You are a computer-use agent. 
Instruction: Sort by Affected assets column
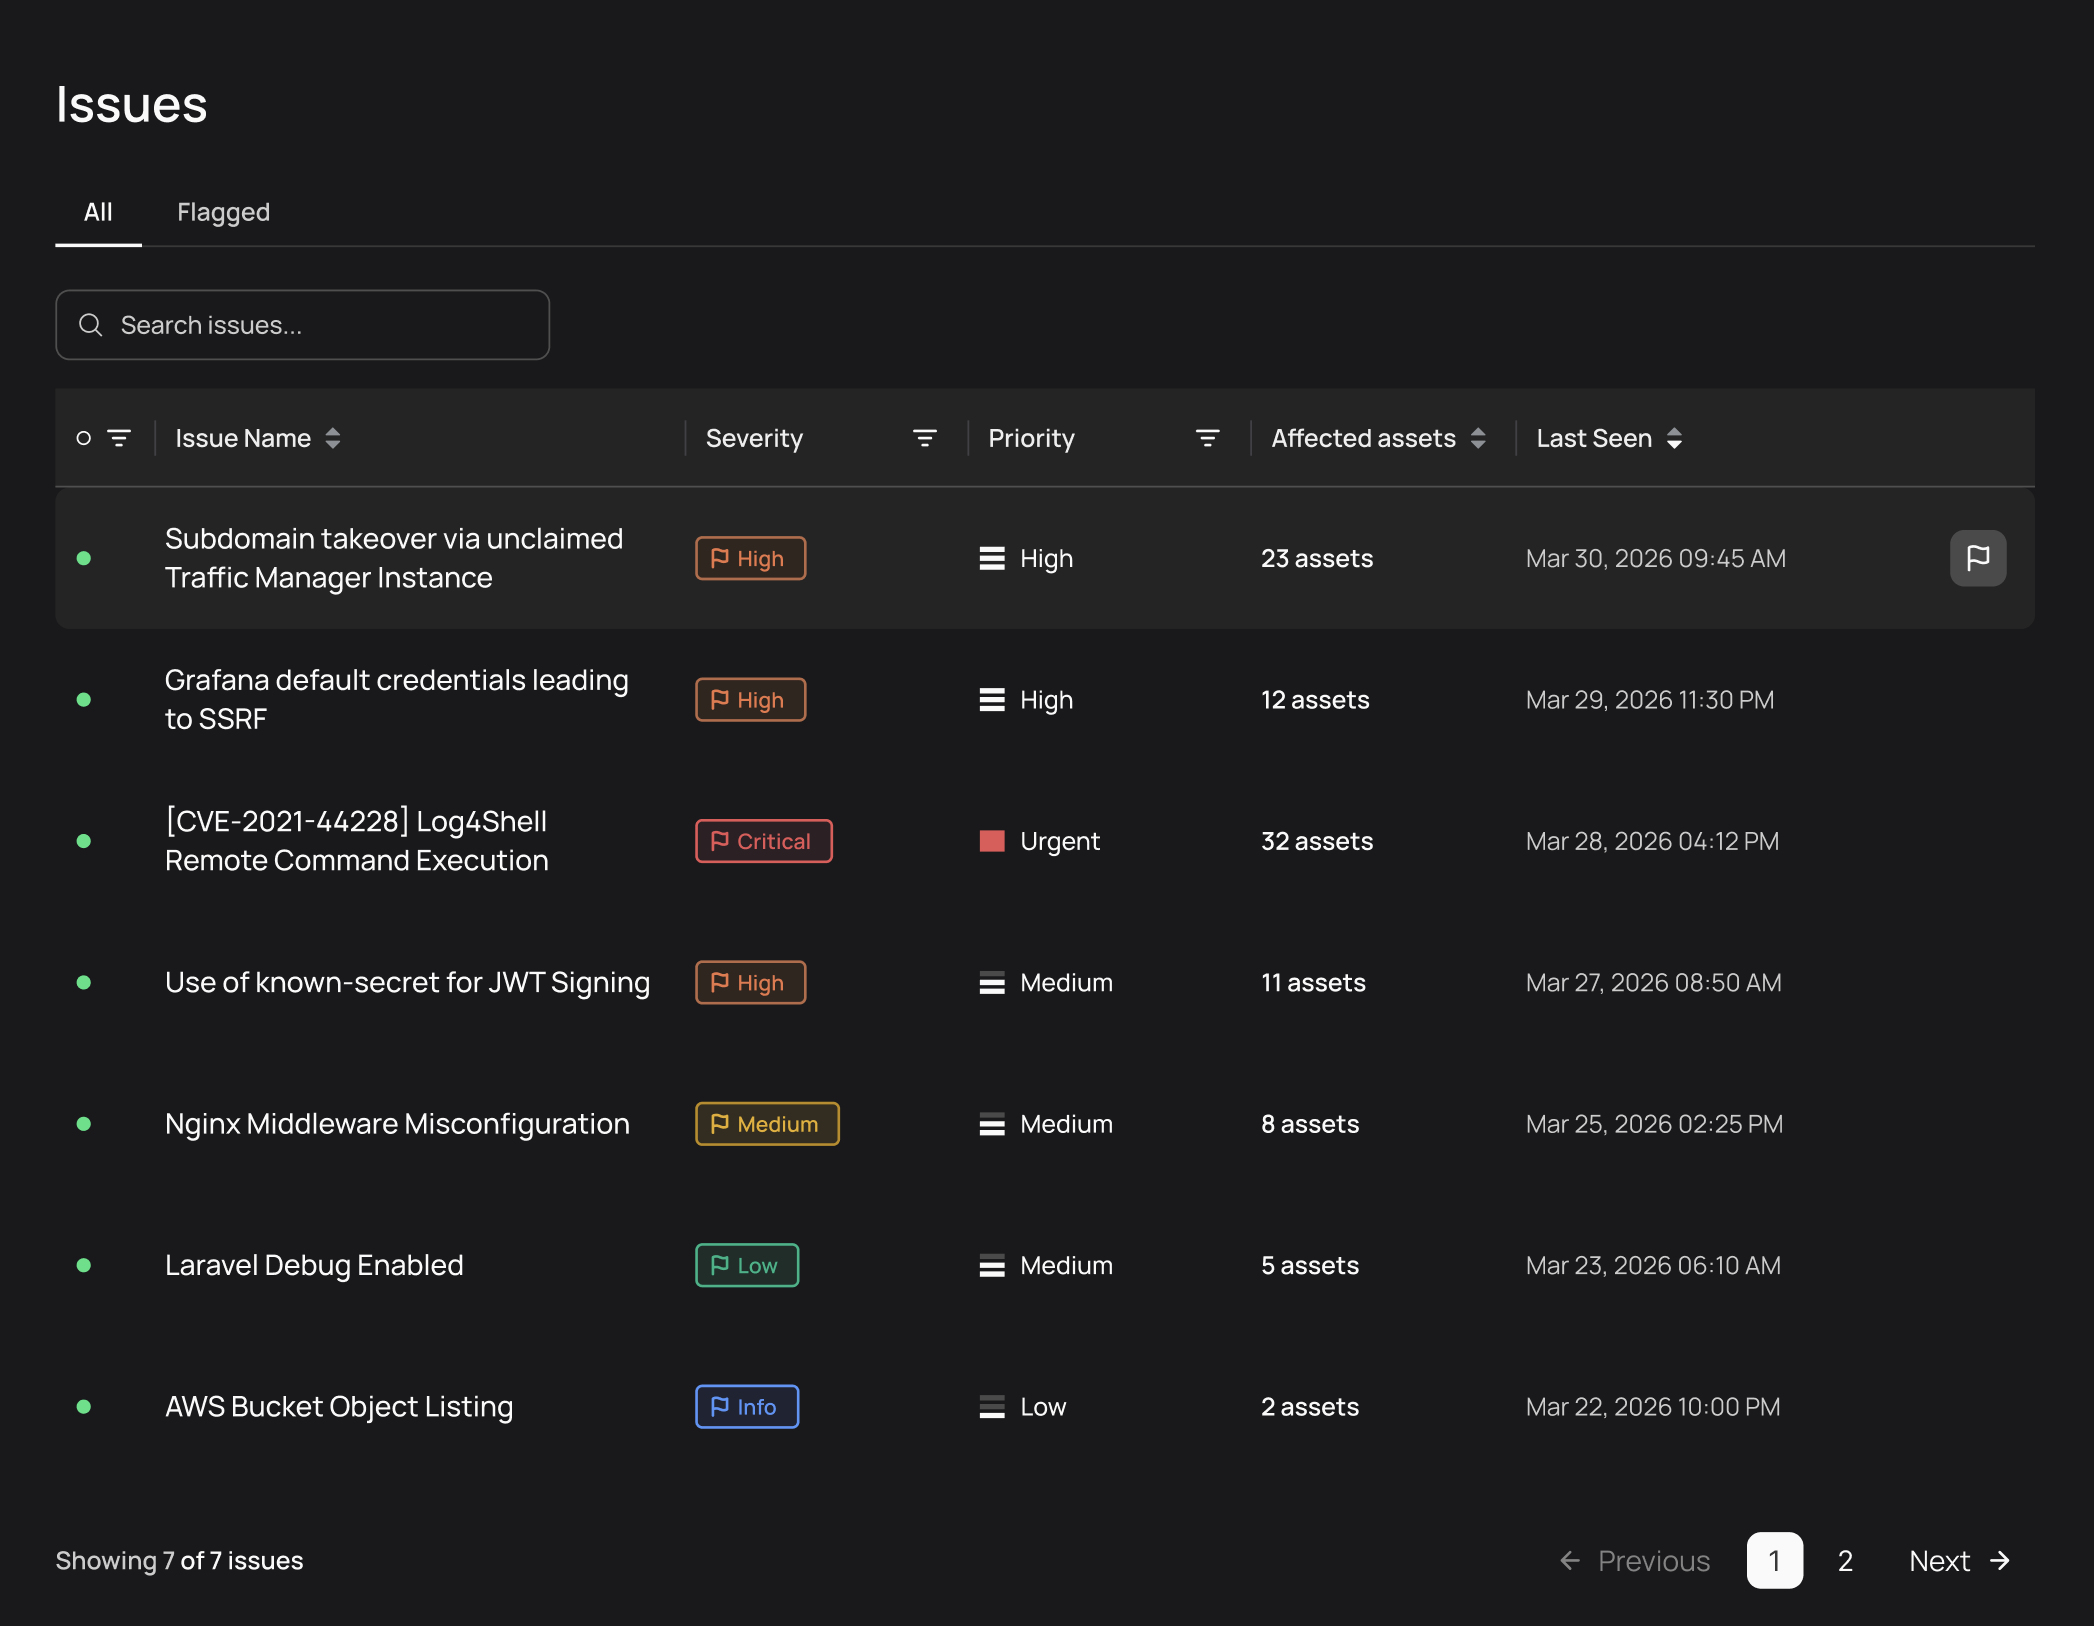click(x=1477, y=438)
